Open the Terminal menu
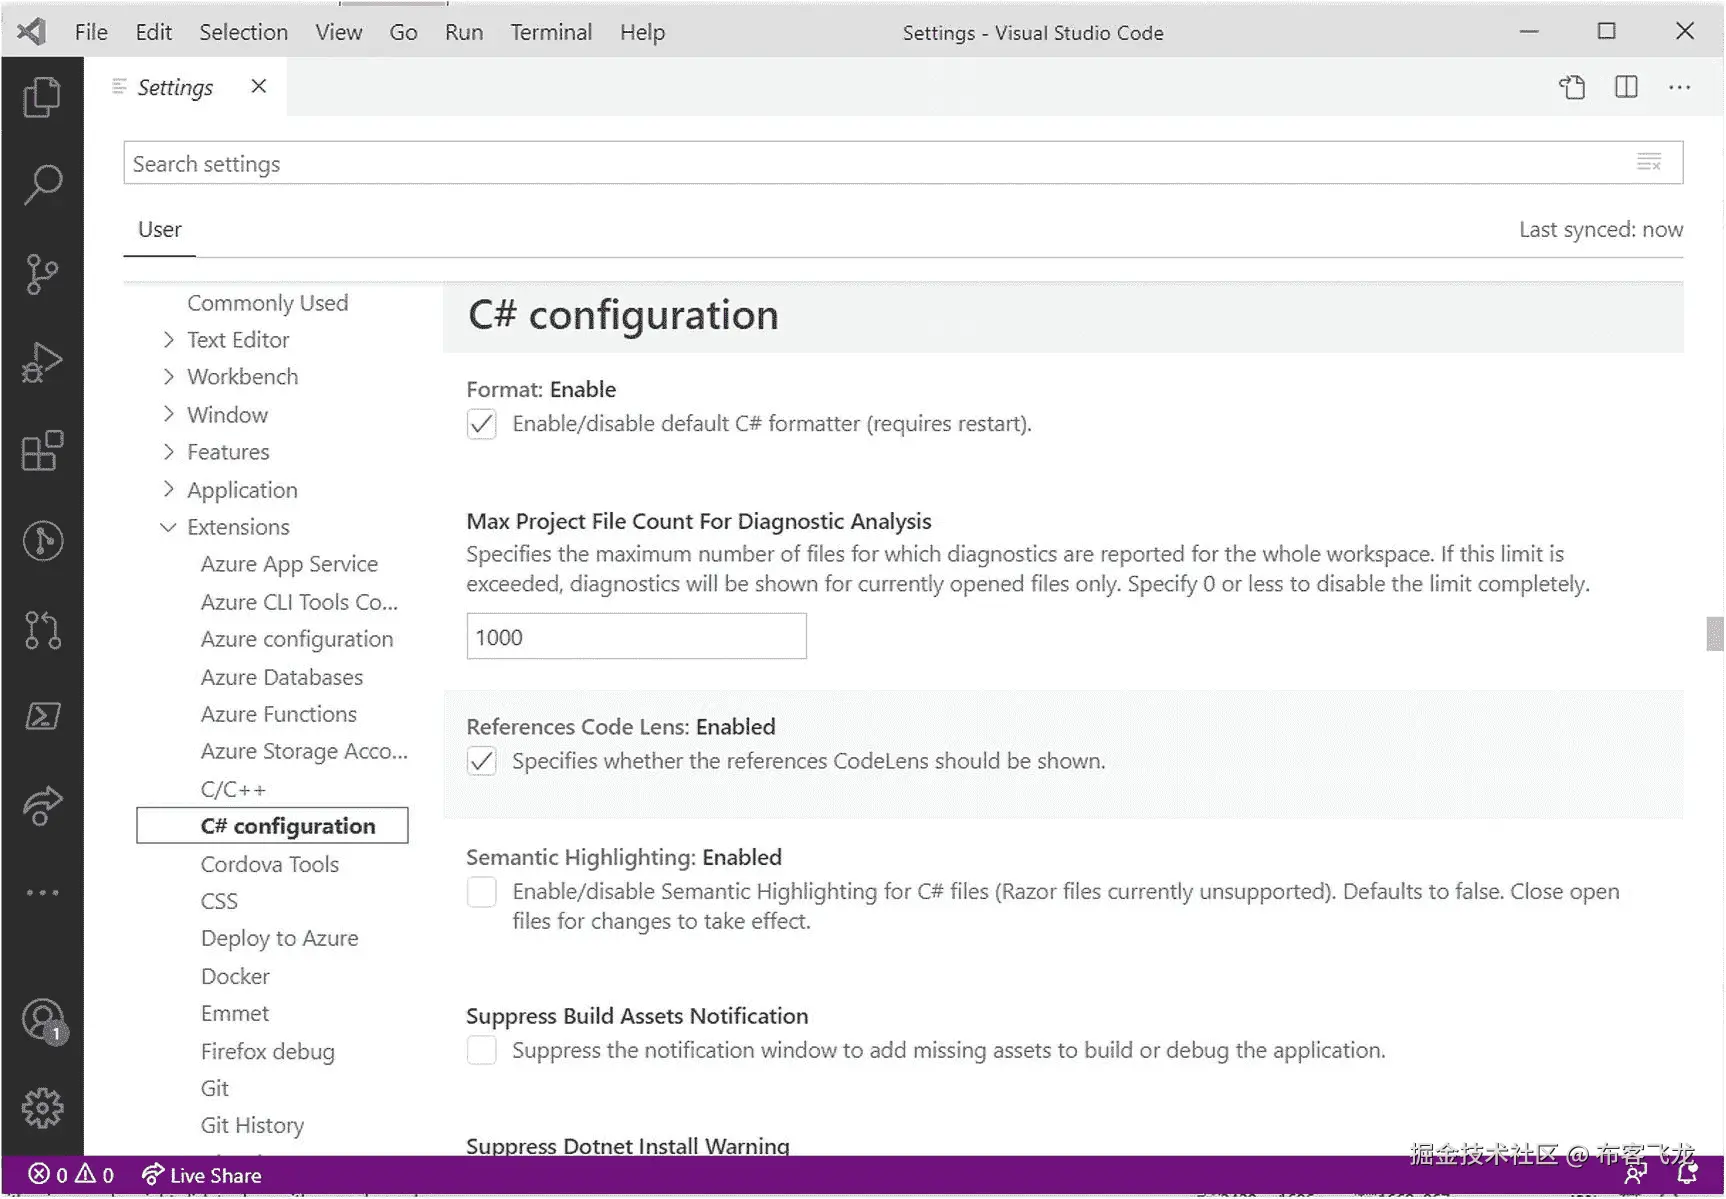Viewport: 1726px width, 1199px height. coord(551,32)
